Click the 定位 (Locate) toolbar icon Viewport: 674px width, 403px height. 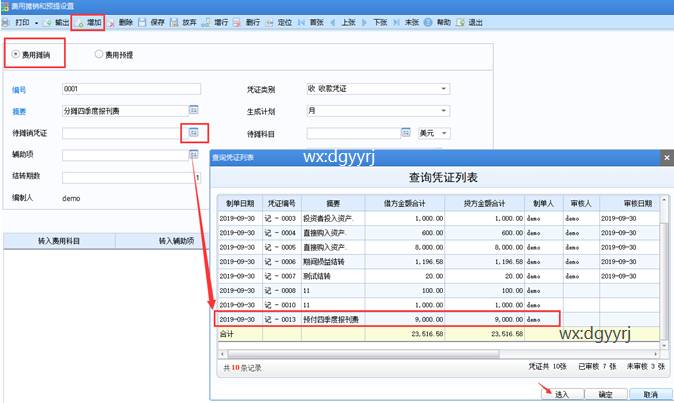pos(279,21)
